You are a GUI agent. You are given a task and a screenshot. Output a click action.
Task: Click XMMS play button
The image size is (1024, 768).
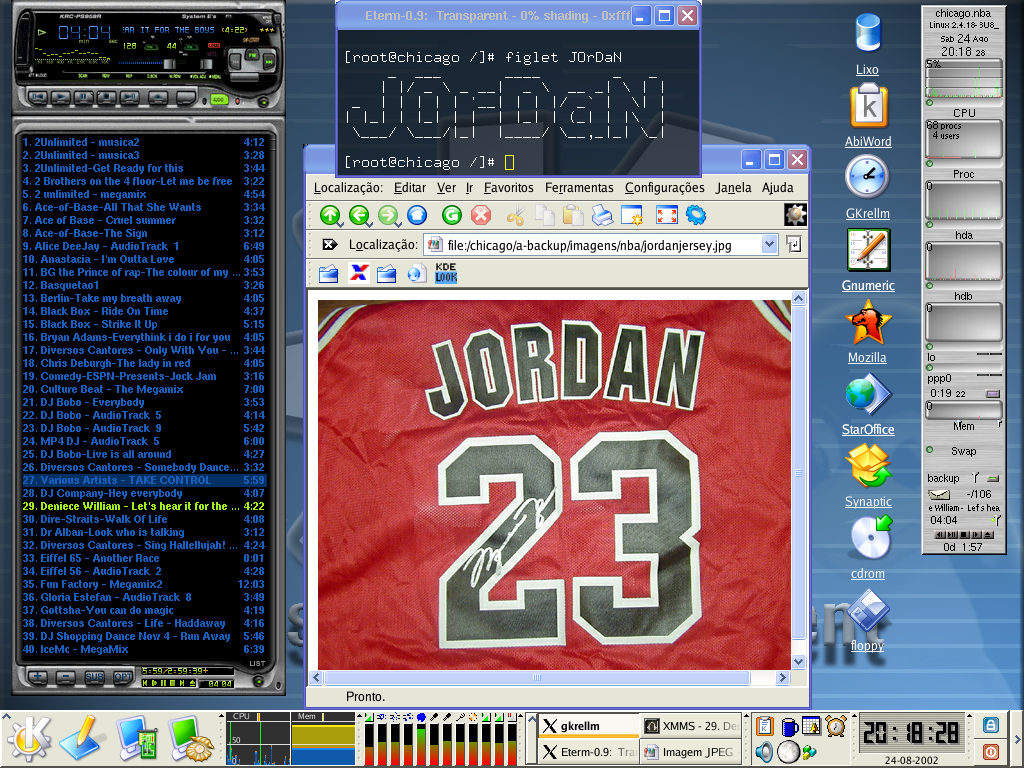coord(61,97)
